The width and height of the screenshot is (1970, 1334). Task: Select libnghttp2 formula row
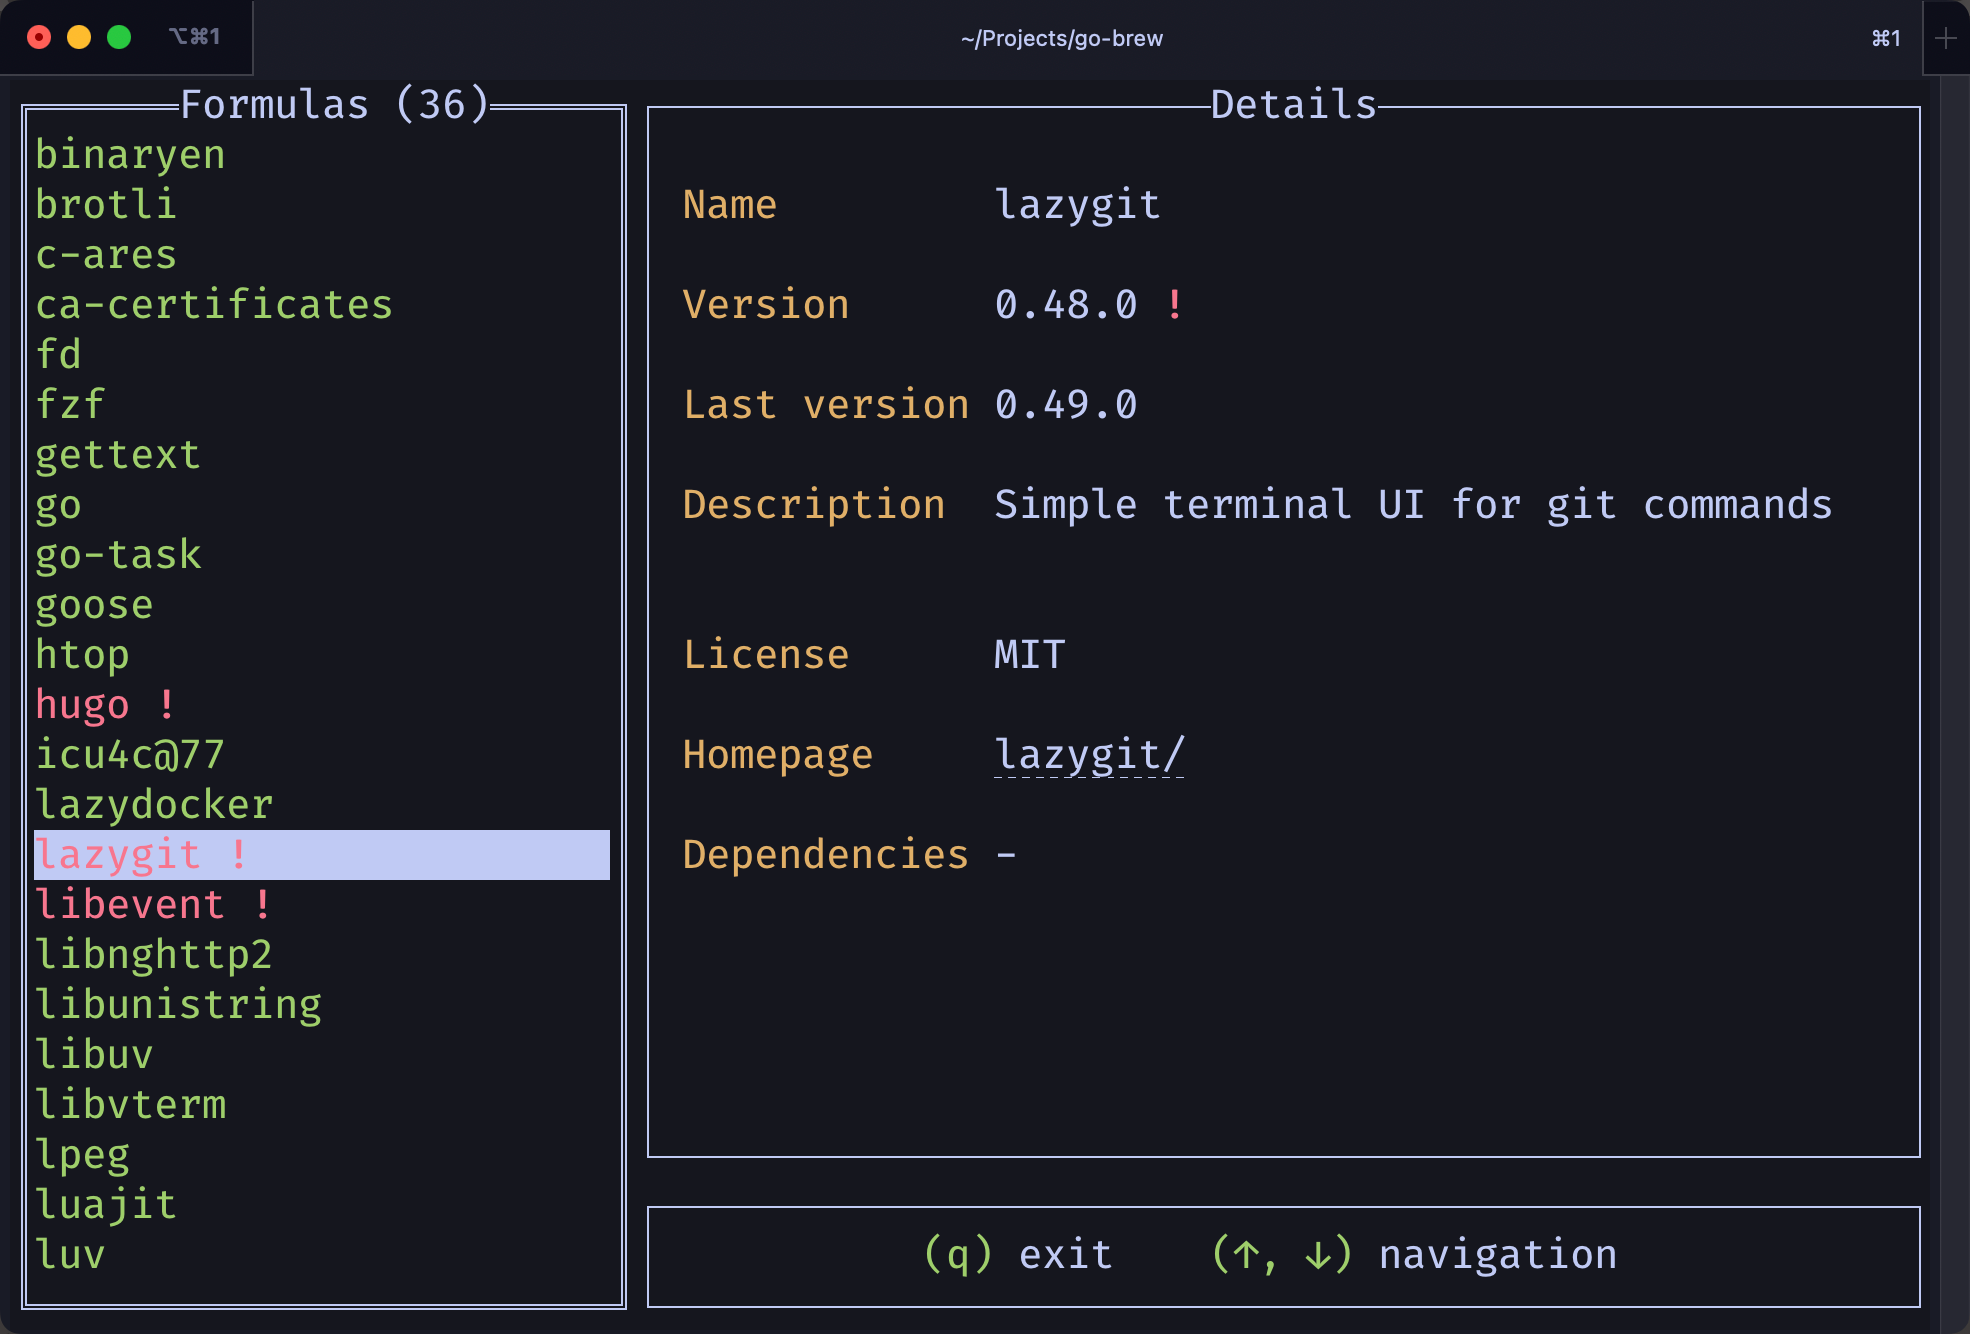point(322,955)
